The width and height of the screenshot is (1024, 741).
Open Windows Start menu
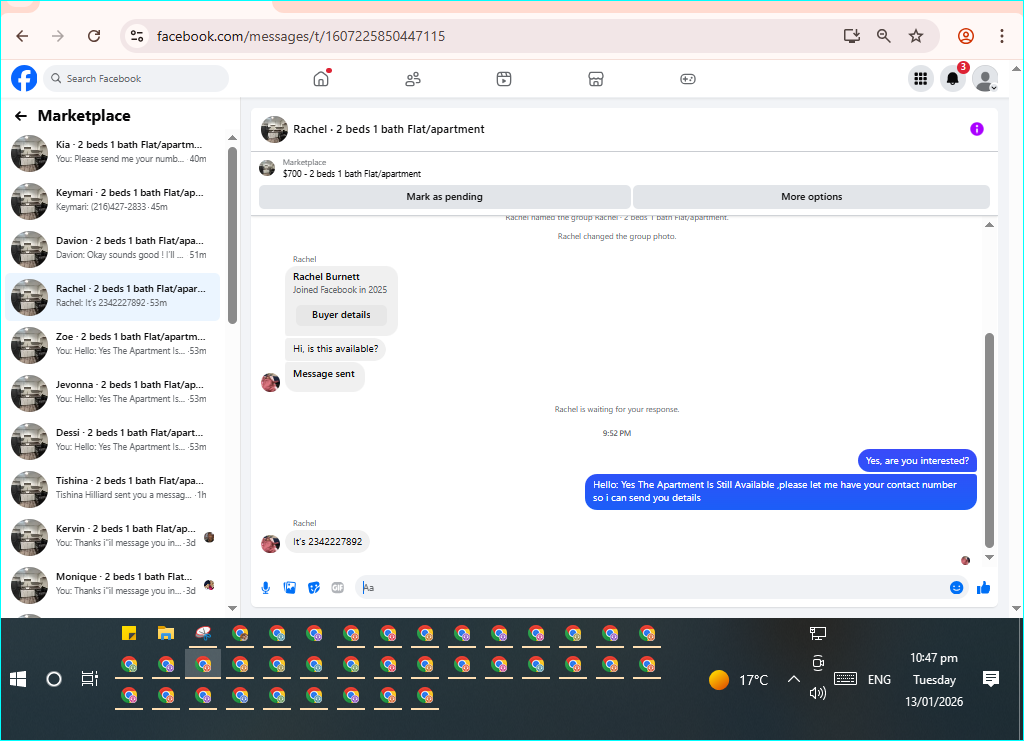coord(18,679)
